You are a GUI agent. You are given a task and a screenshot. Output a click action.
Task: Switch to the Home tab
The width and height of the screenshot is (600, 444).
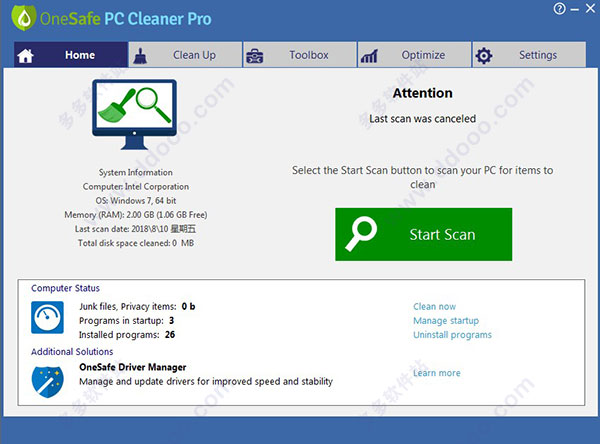pyautogui.click(x=71, y=55)
